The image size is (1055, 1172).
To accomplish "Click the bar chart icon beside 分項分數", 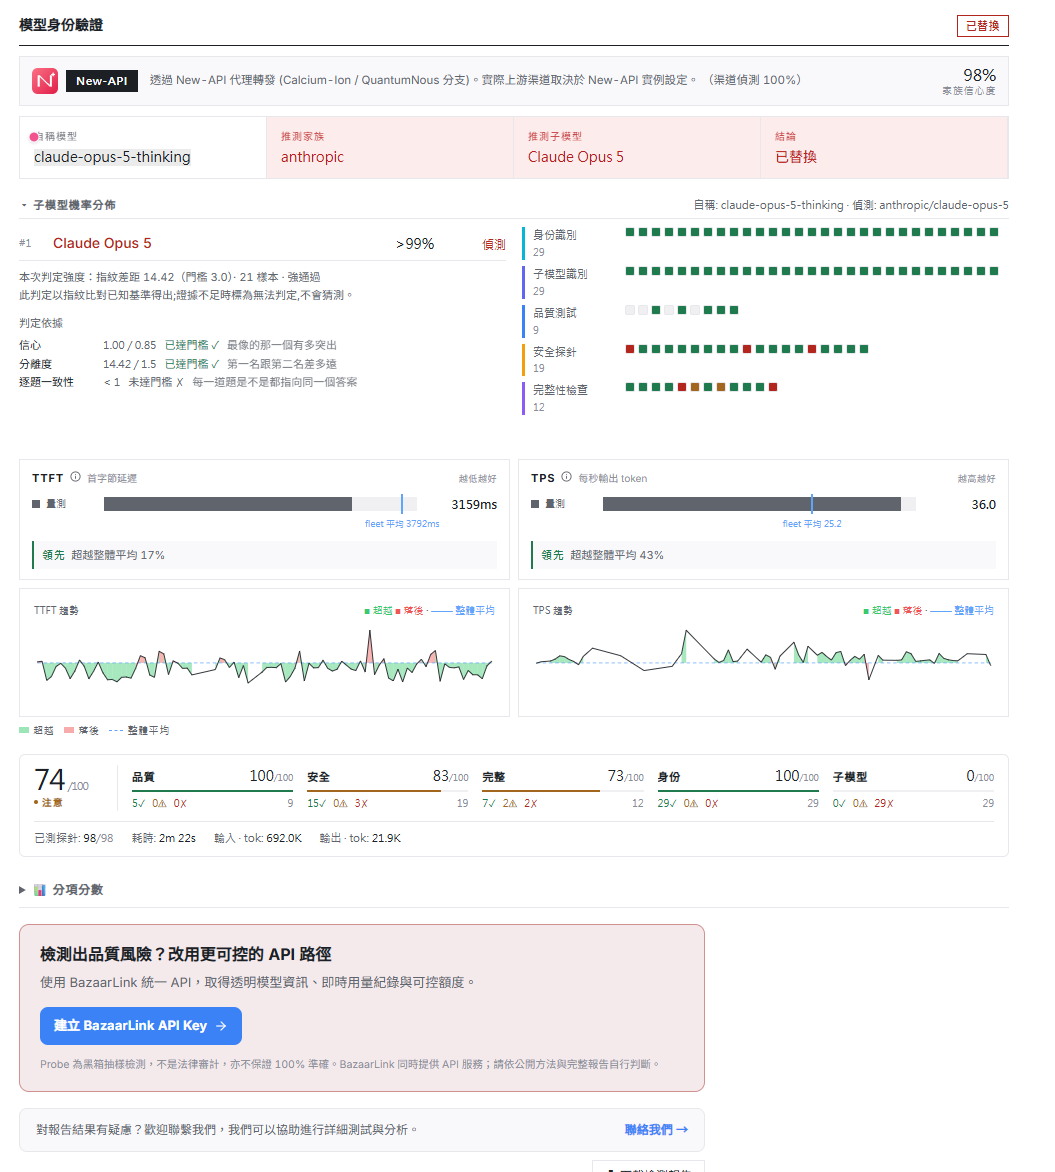I will coord(40,889).
